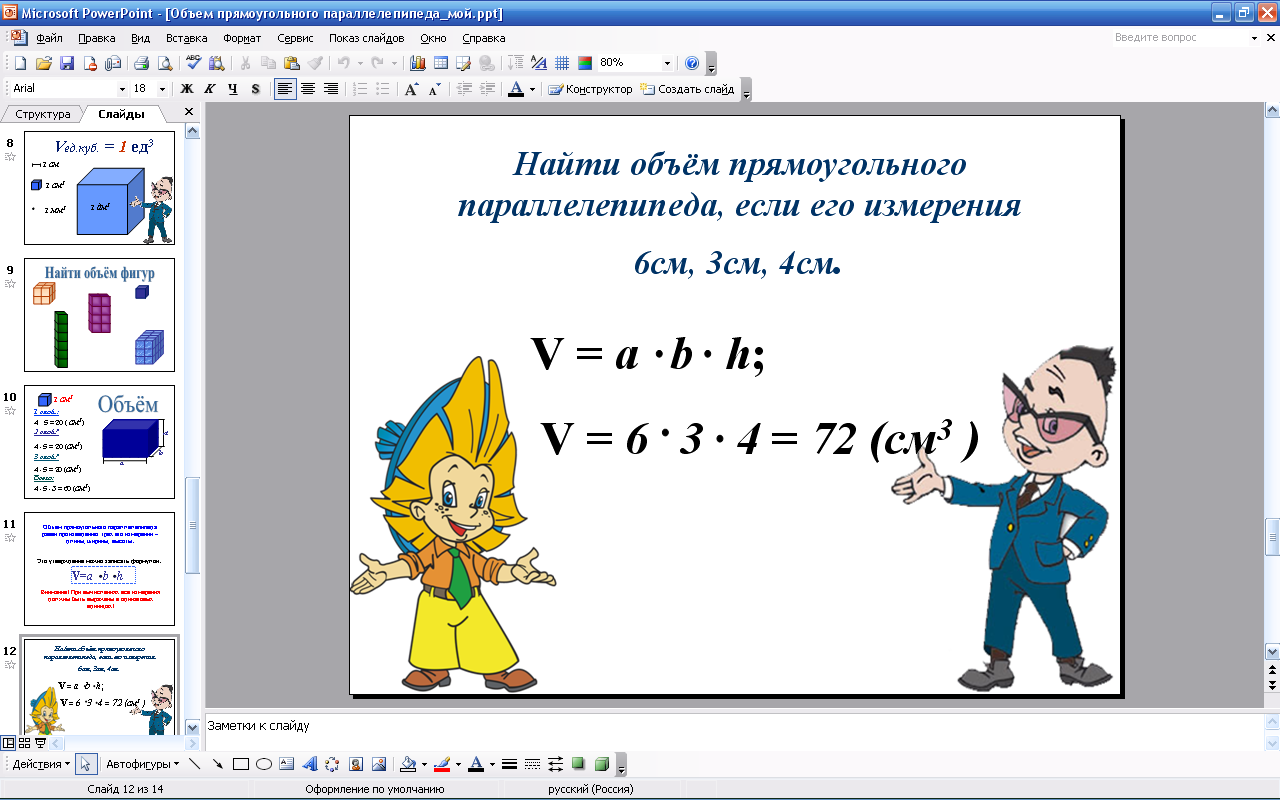Open the Файл menu
Viewport: 1280px width, 800px height.
tap(49, 38)
